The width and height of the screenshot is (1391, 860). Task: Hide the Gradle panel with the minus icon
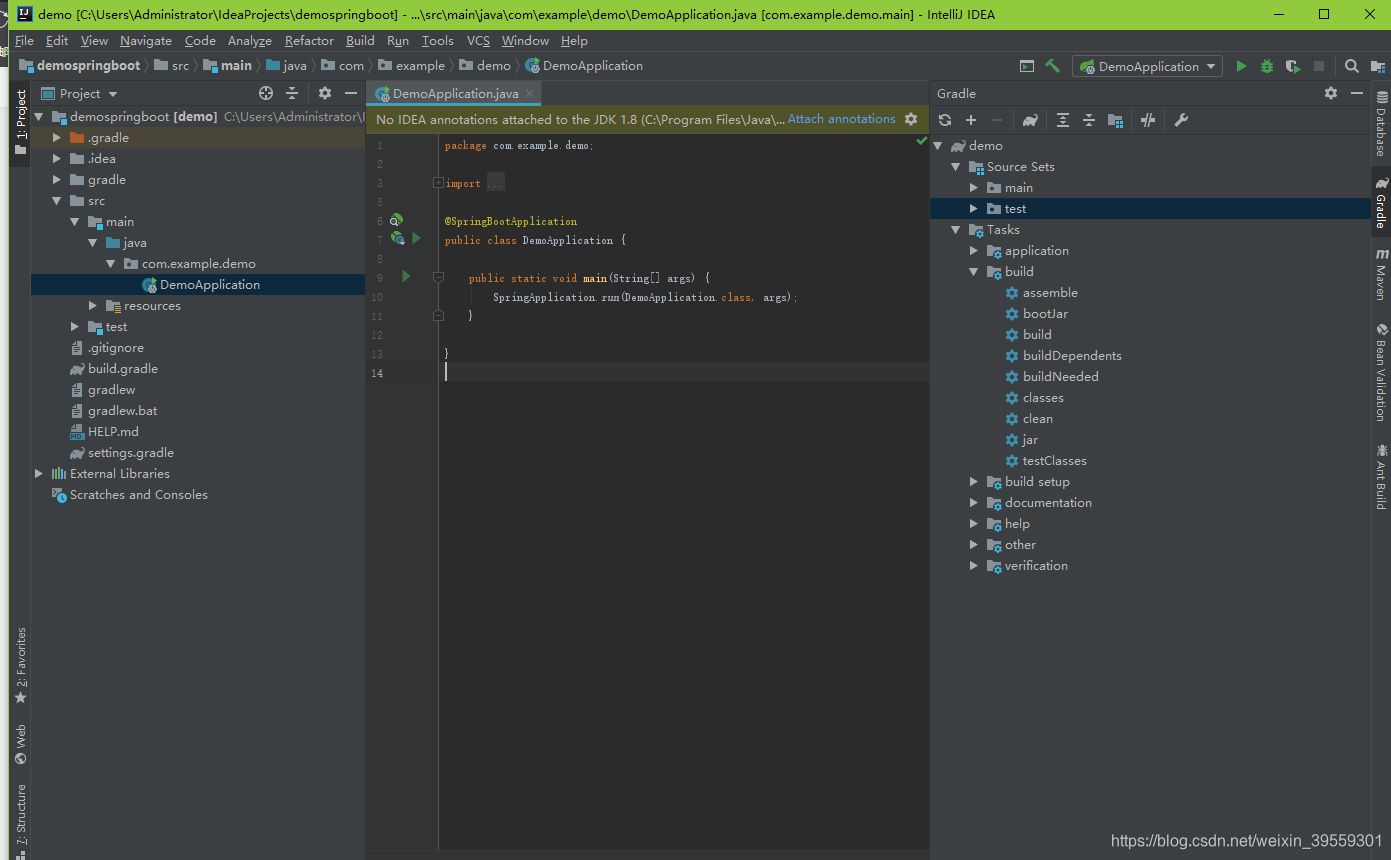(1357, 93)
